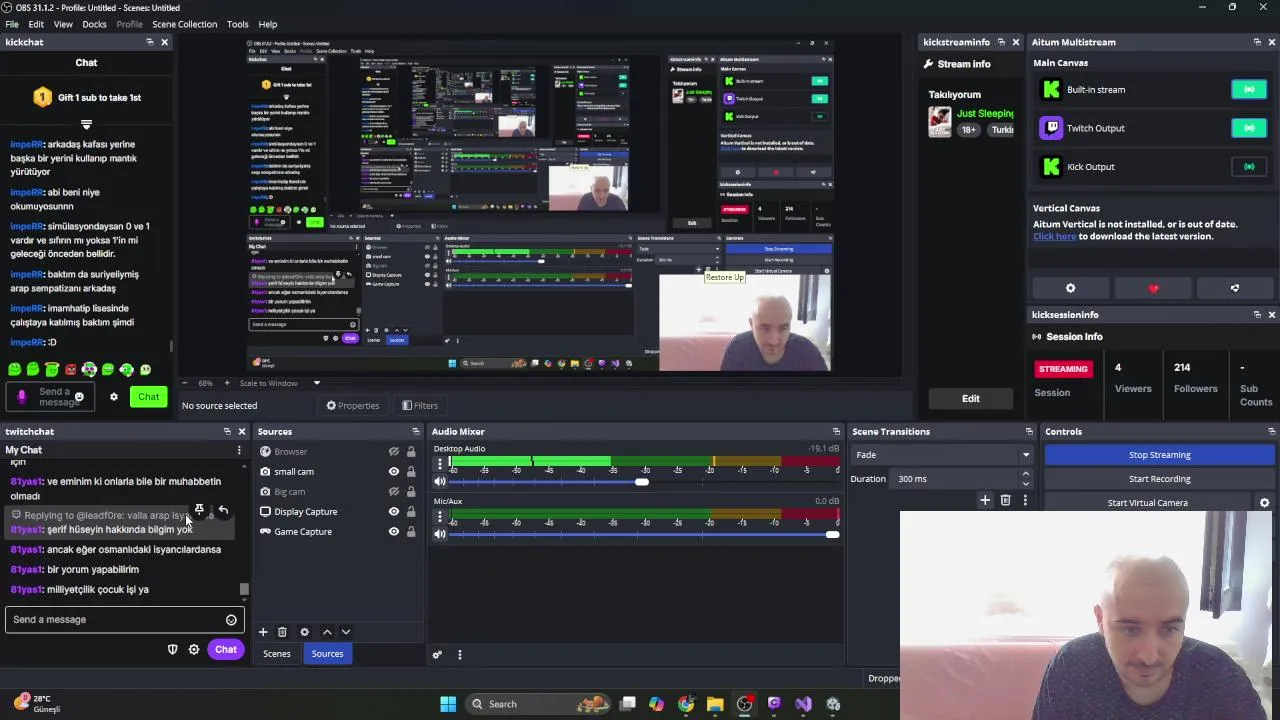Open scene transition properties three-dot menu
This screenshot has width=1280, height=720.
1025,500
